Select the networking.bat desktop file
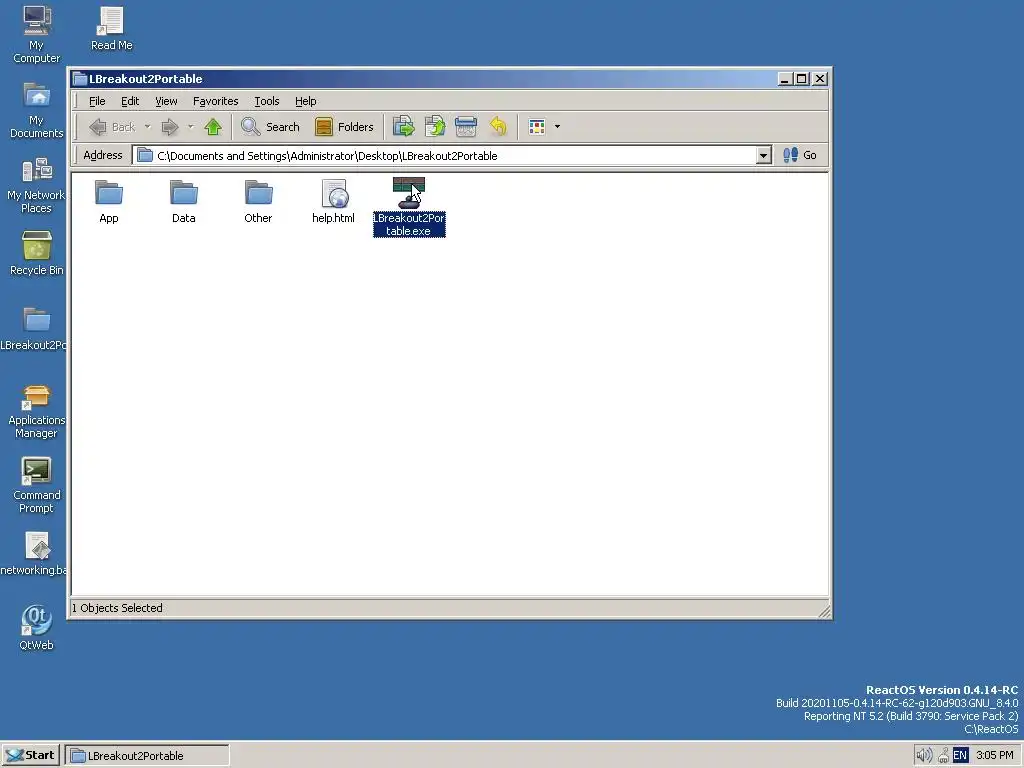 click(x=34, y=554)
